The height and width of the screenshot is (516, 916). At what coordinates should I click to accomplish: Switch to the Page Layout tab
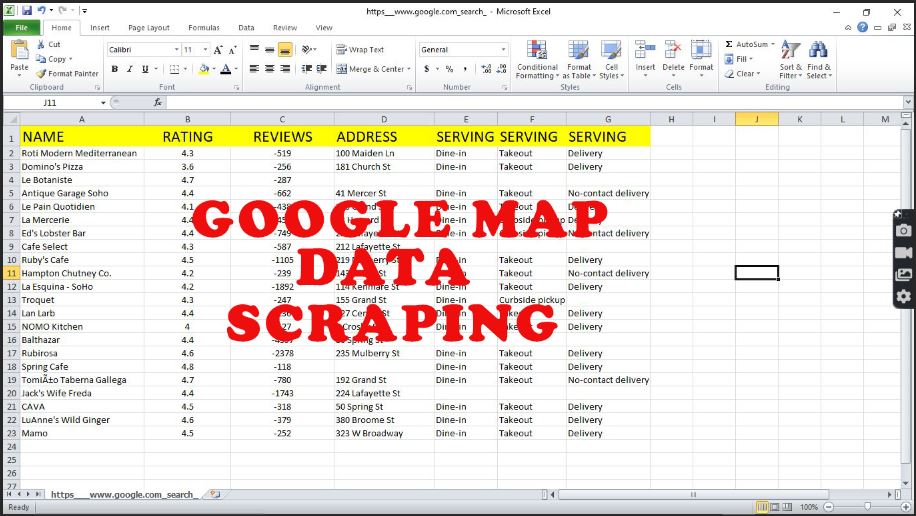point(148,27)
